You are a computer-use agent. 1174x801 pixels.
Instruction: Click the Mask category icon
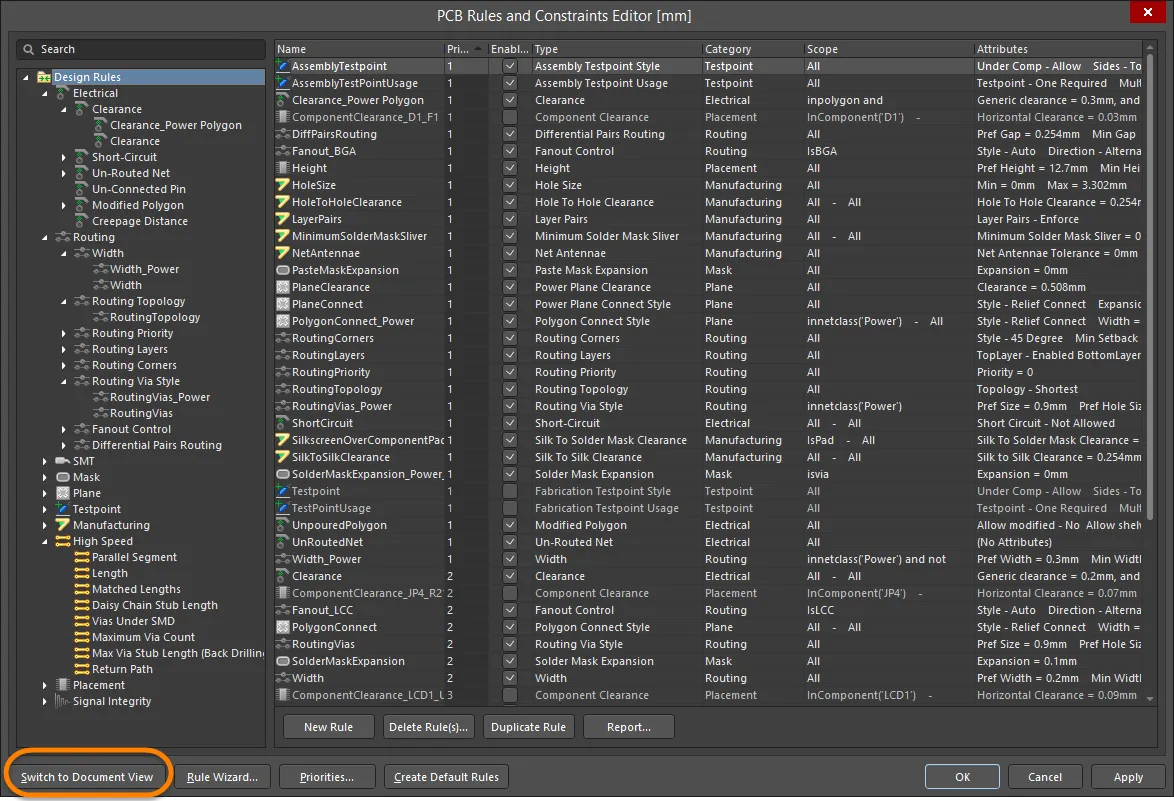(x=63, y=477)
